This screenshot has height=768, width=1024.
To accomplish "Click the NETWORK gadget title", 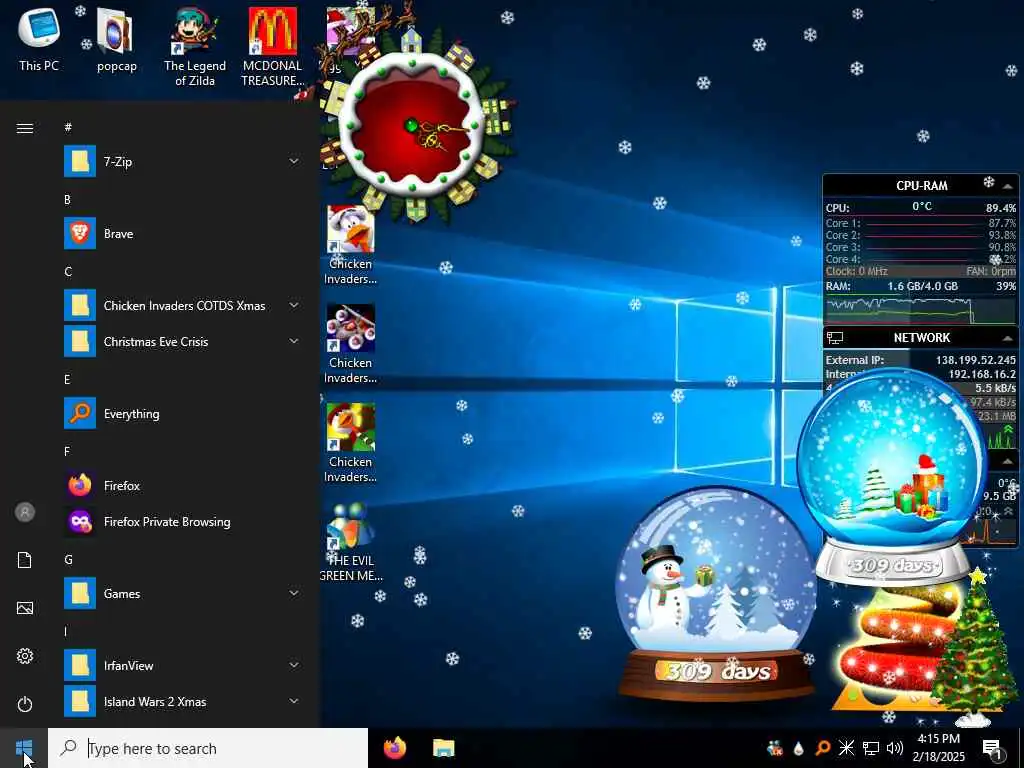I will pos(921,338).
